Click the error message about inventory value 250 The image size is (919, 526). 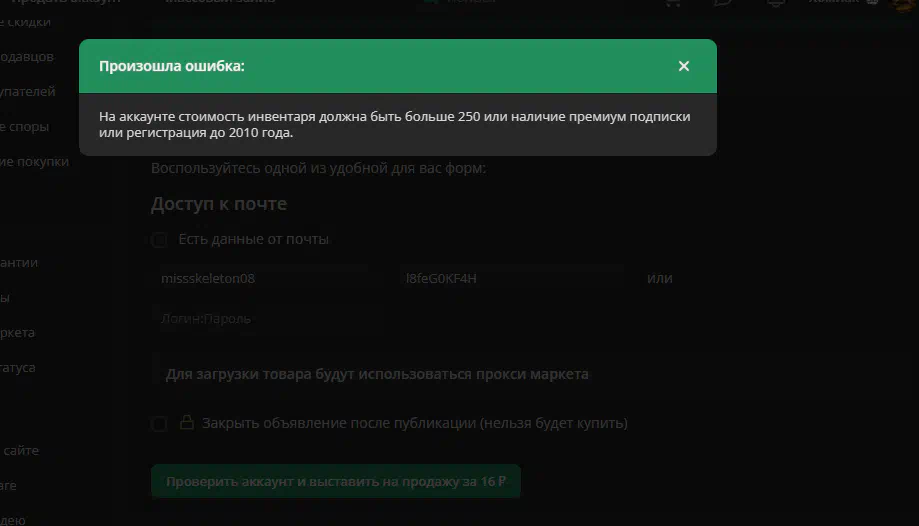(x=394, y=124)
